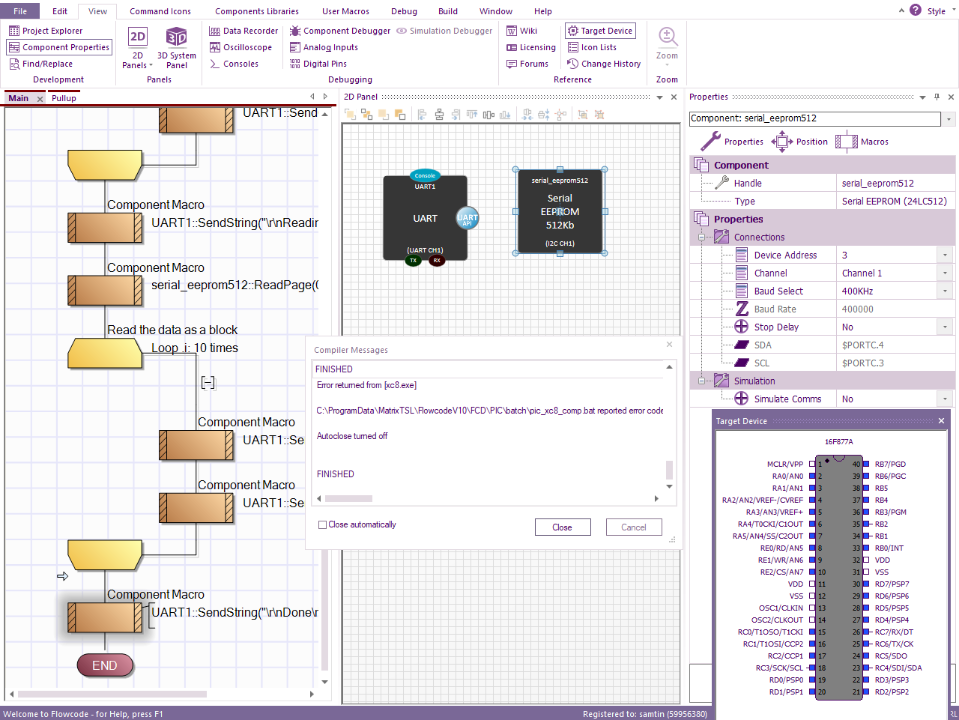Close the Target Device panel

tap(941, 421)
